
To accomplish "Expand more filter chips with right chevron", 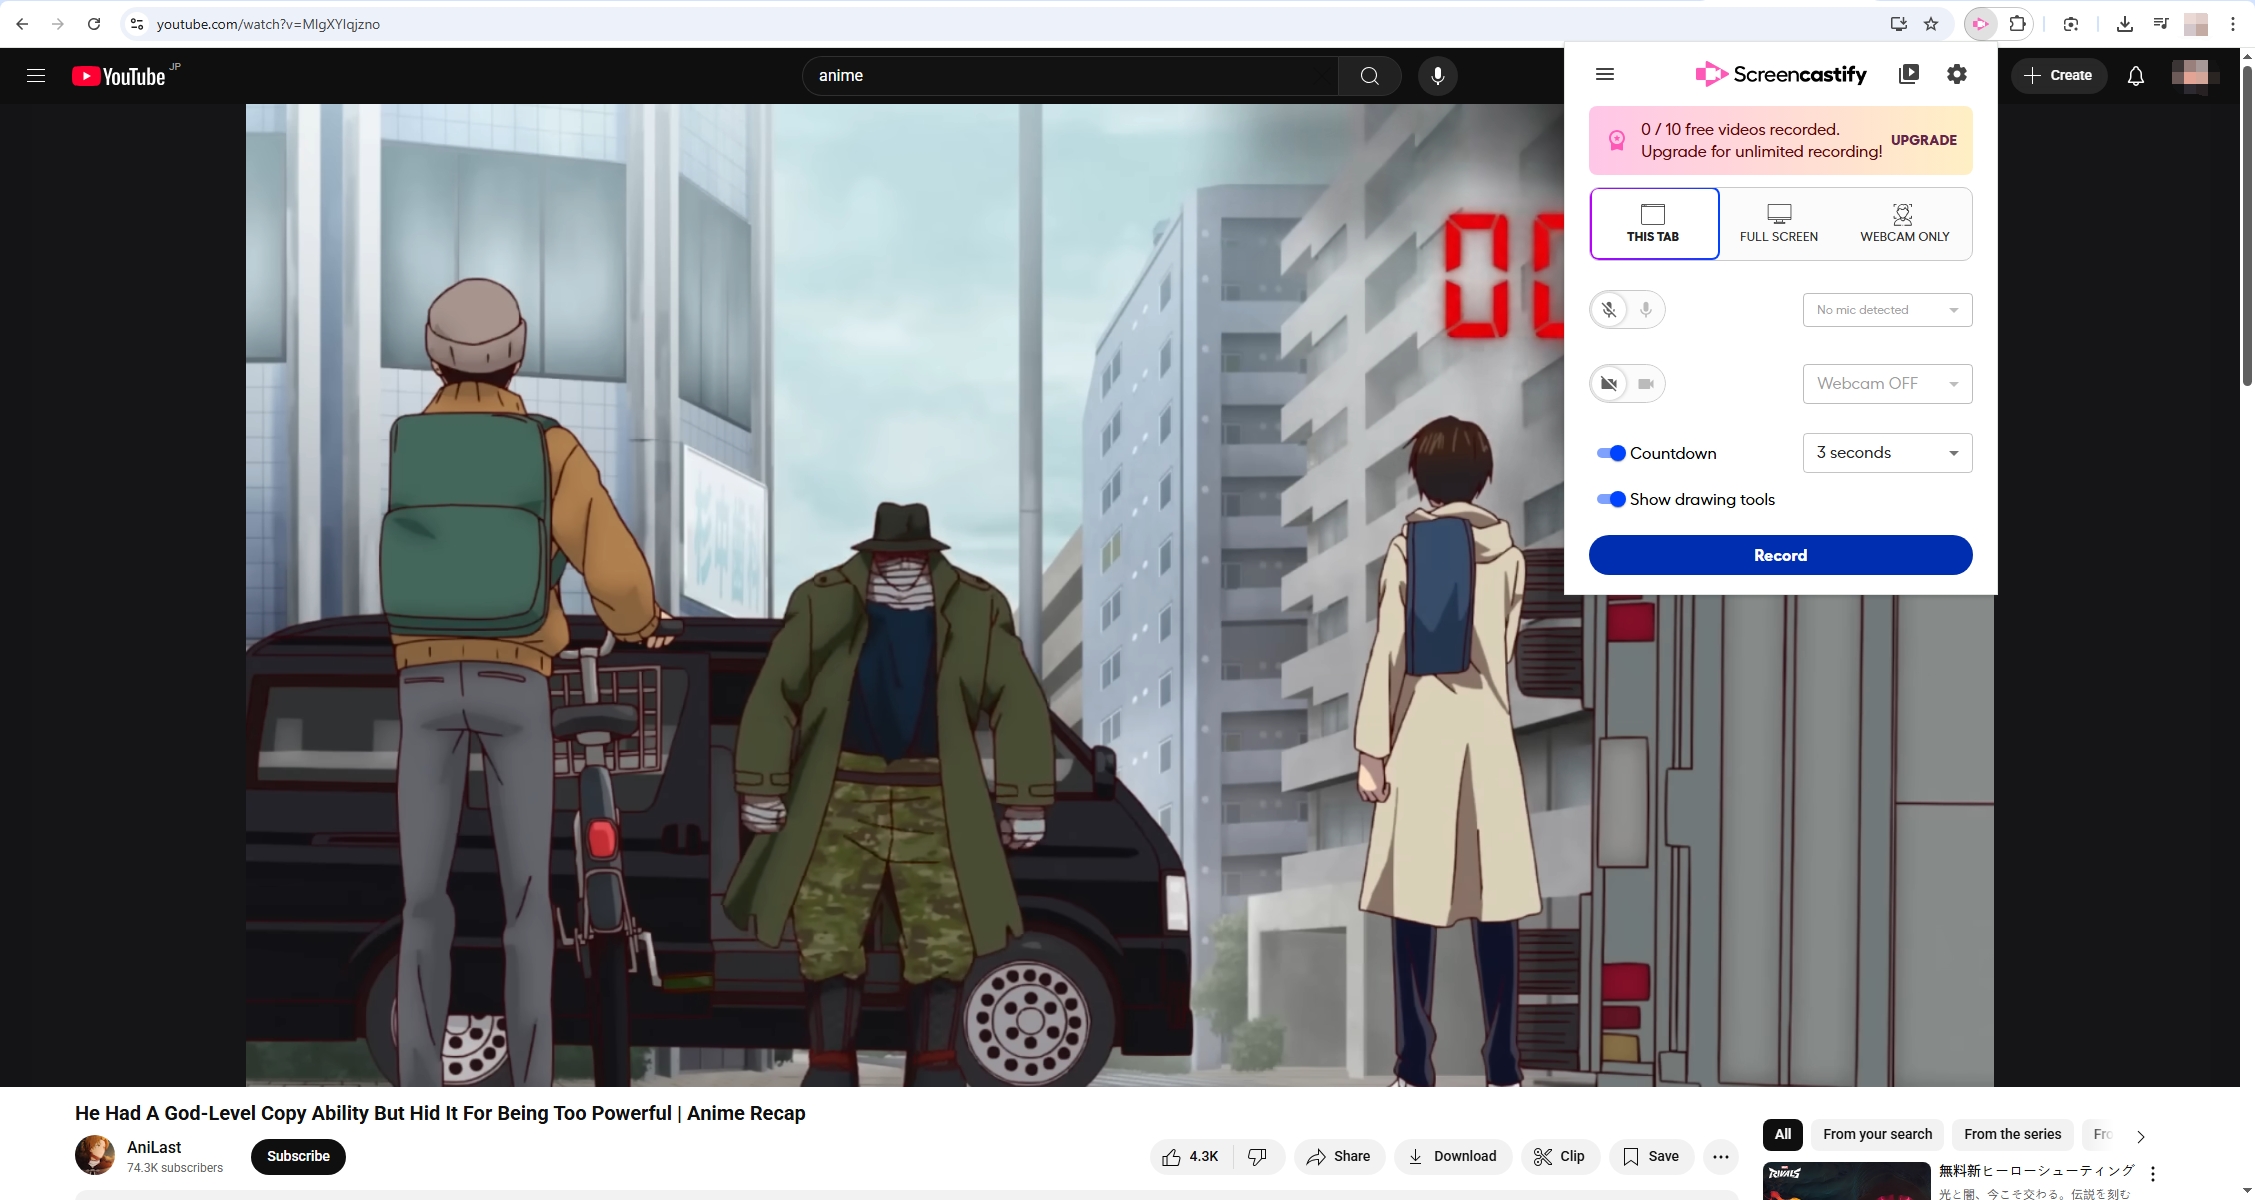I will pos(2140,1136).
